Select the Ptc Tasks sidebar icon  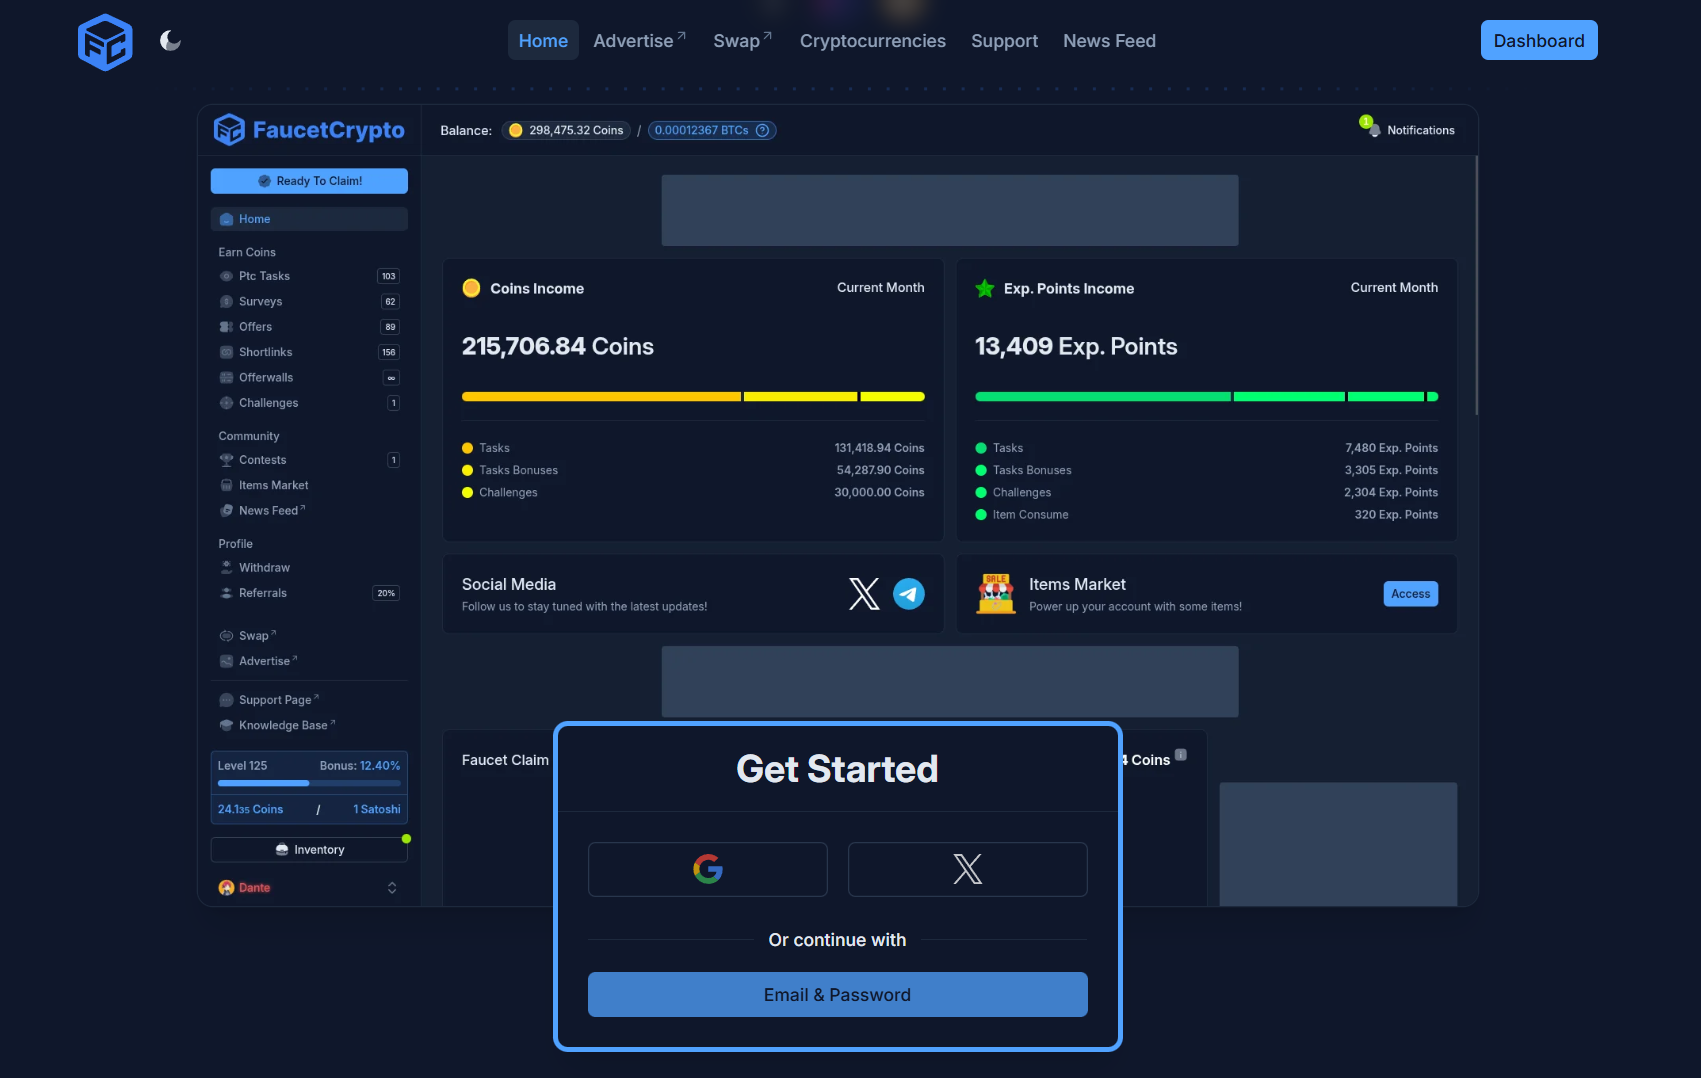tap(227, 276)
